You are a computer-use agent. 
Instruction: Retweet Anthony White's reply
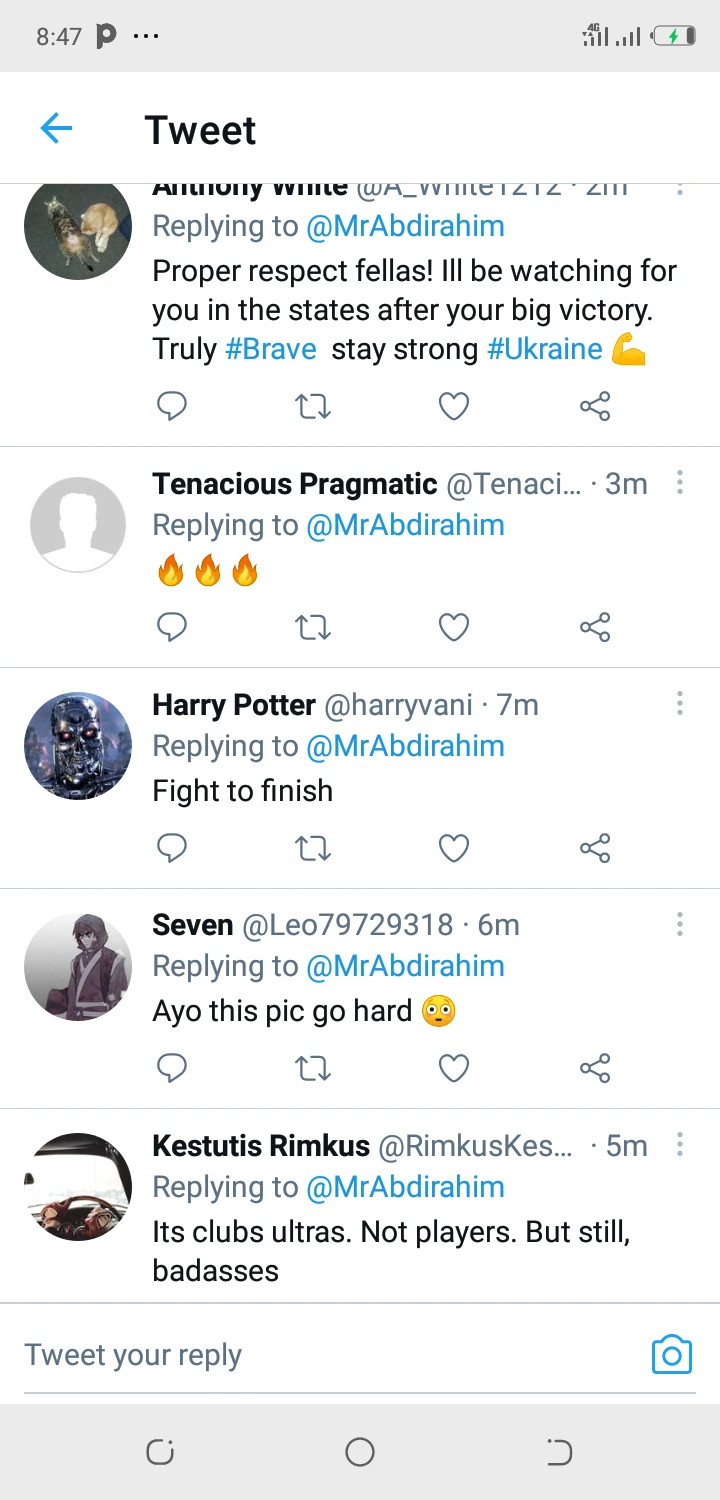tap(313, 407)
